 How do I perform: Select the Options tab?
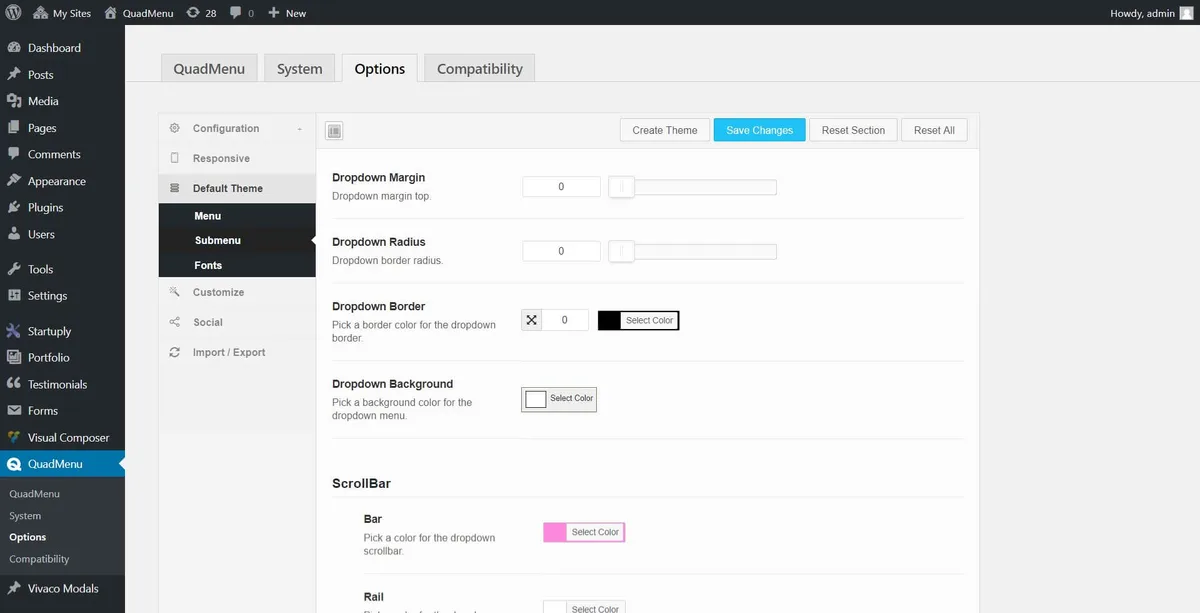380,68
